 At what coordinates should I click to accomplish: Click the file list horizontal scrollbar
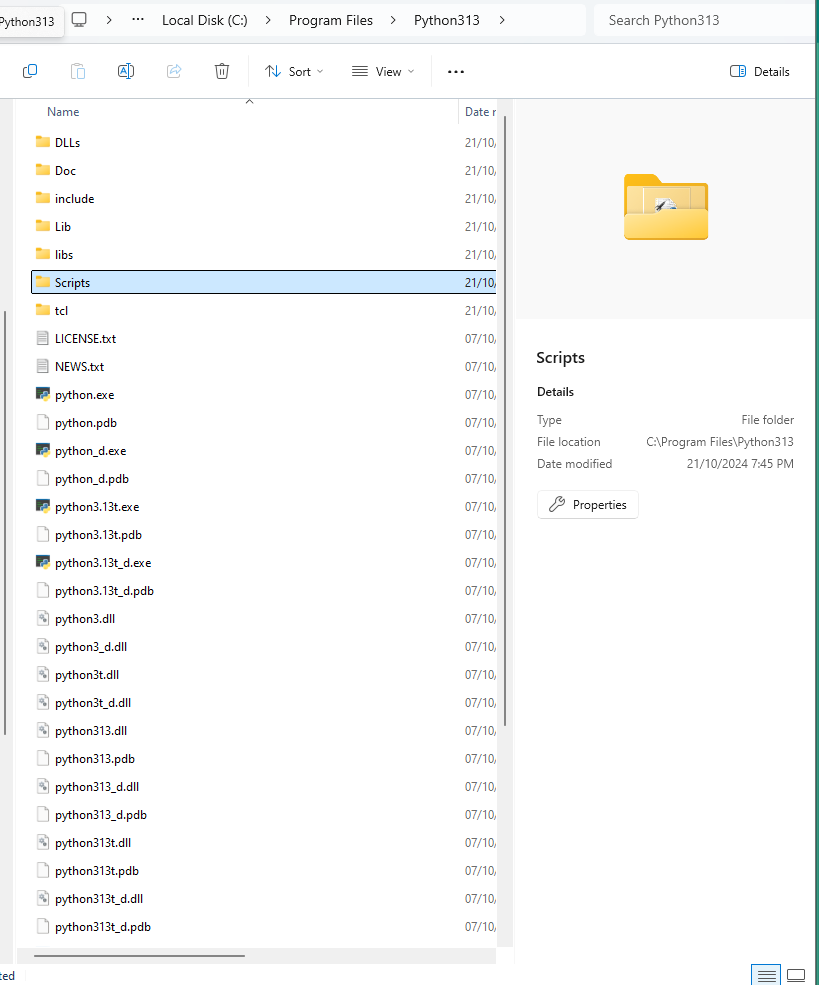139,955
